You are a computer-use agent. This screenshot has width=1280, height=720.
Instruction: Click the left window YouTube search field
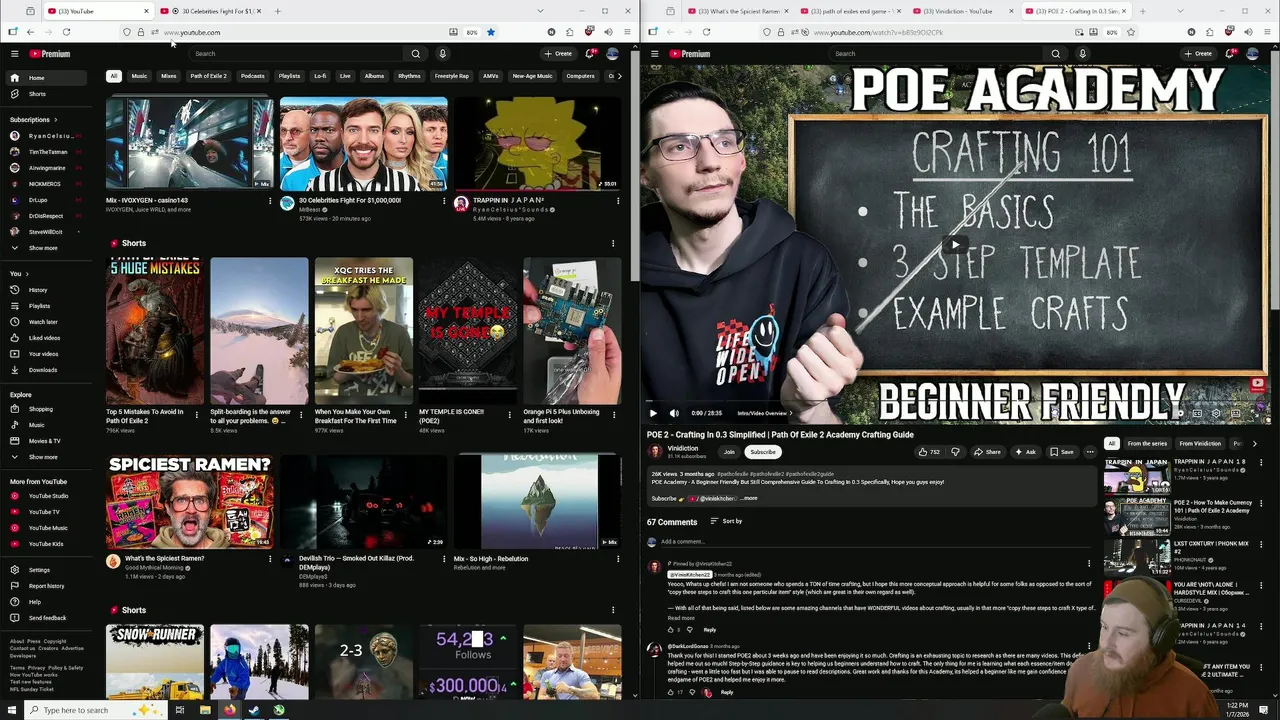(x=296, y=54)
